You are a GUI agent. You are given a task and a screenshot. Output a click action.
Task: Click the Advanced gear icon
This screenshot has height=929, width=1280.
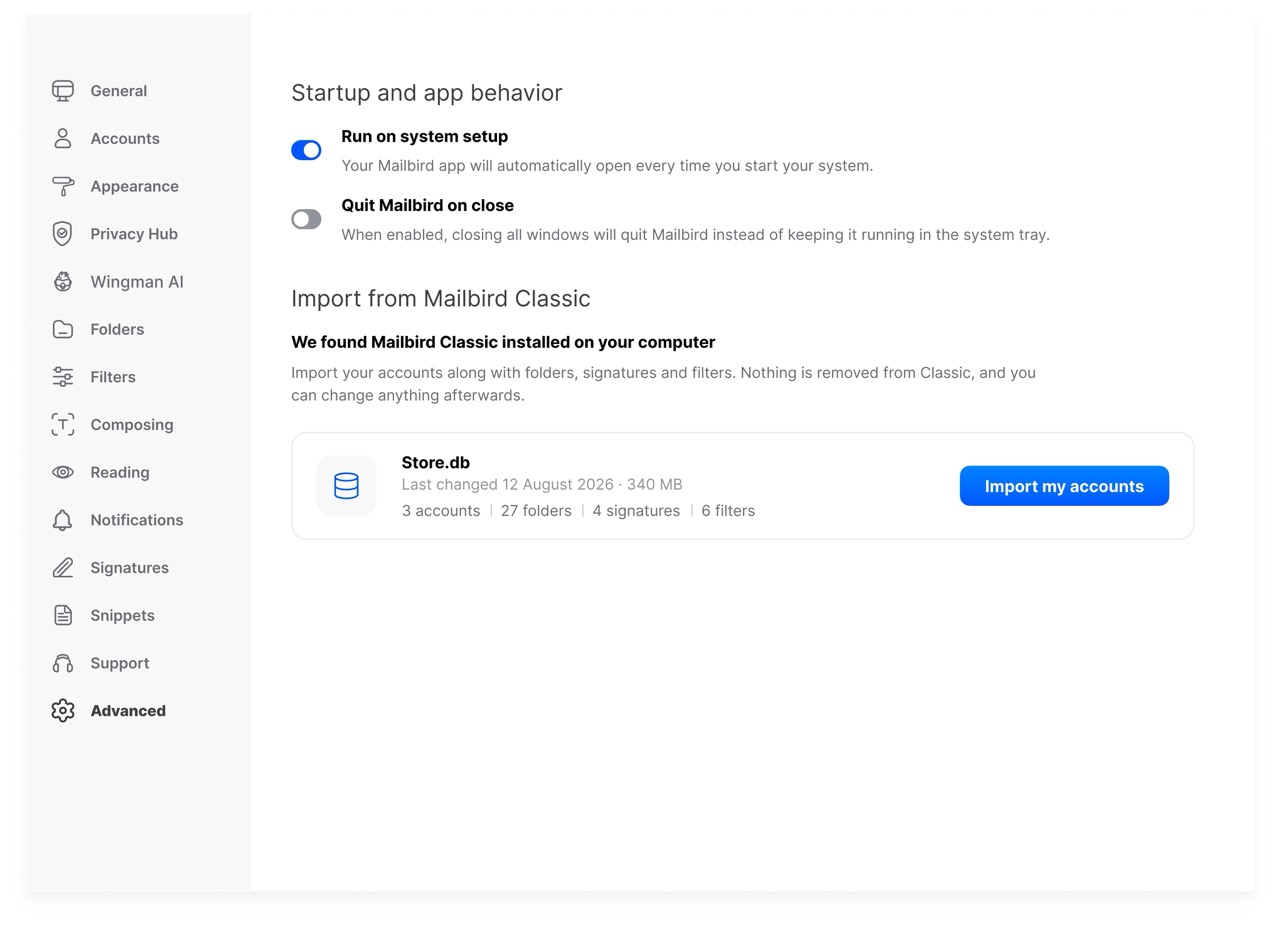63,711
